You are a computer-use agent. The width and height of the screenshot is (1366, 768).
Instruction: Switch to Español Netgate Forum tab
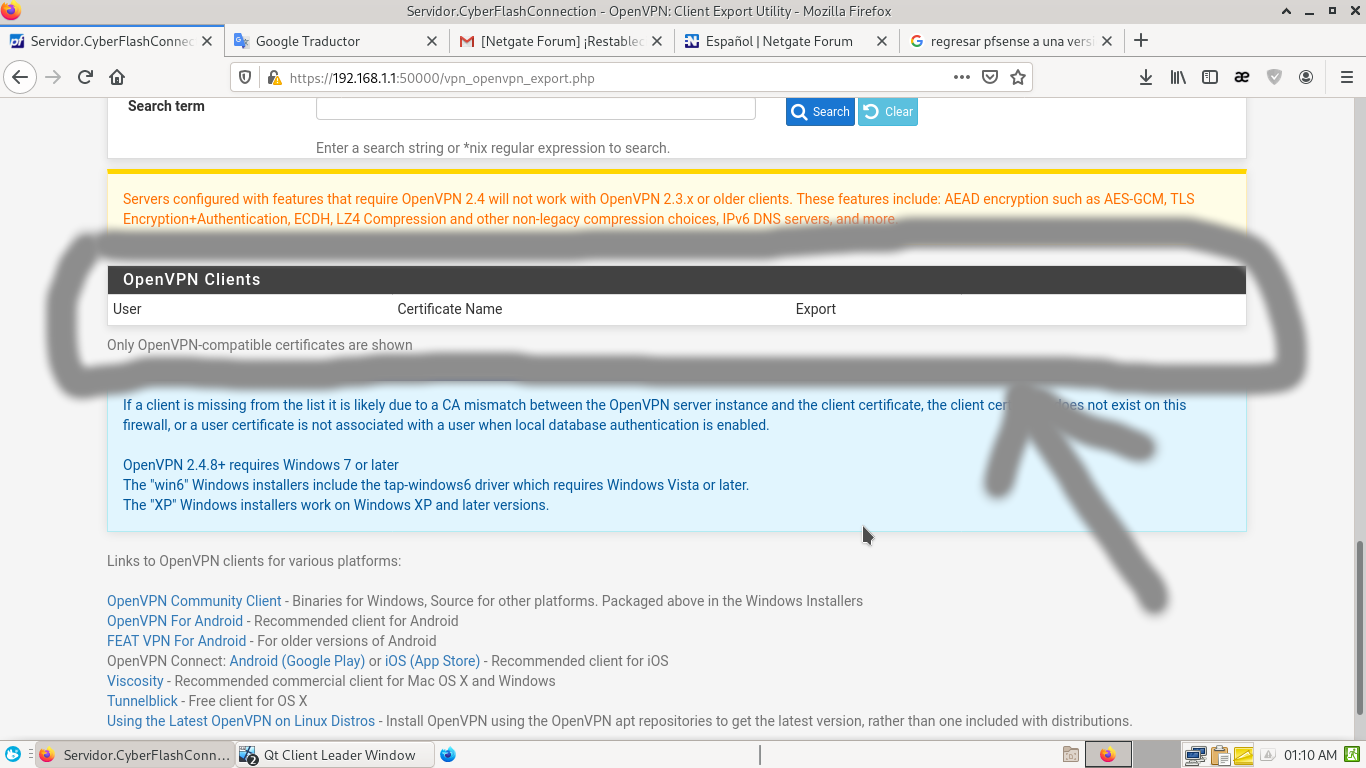point(778,41)
